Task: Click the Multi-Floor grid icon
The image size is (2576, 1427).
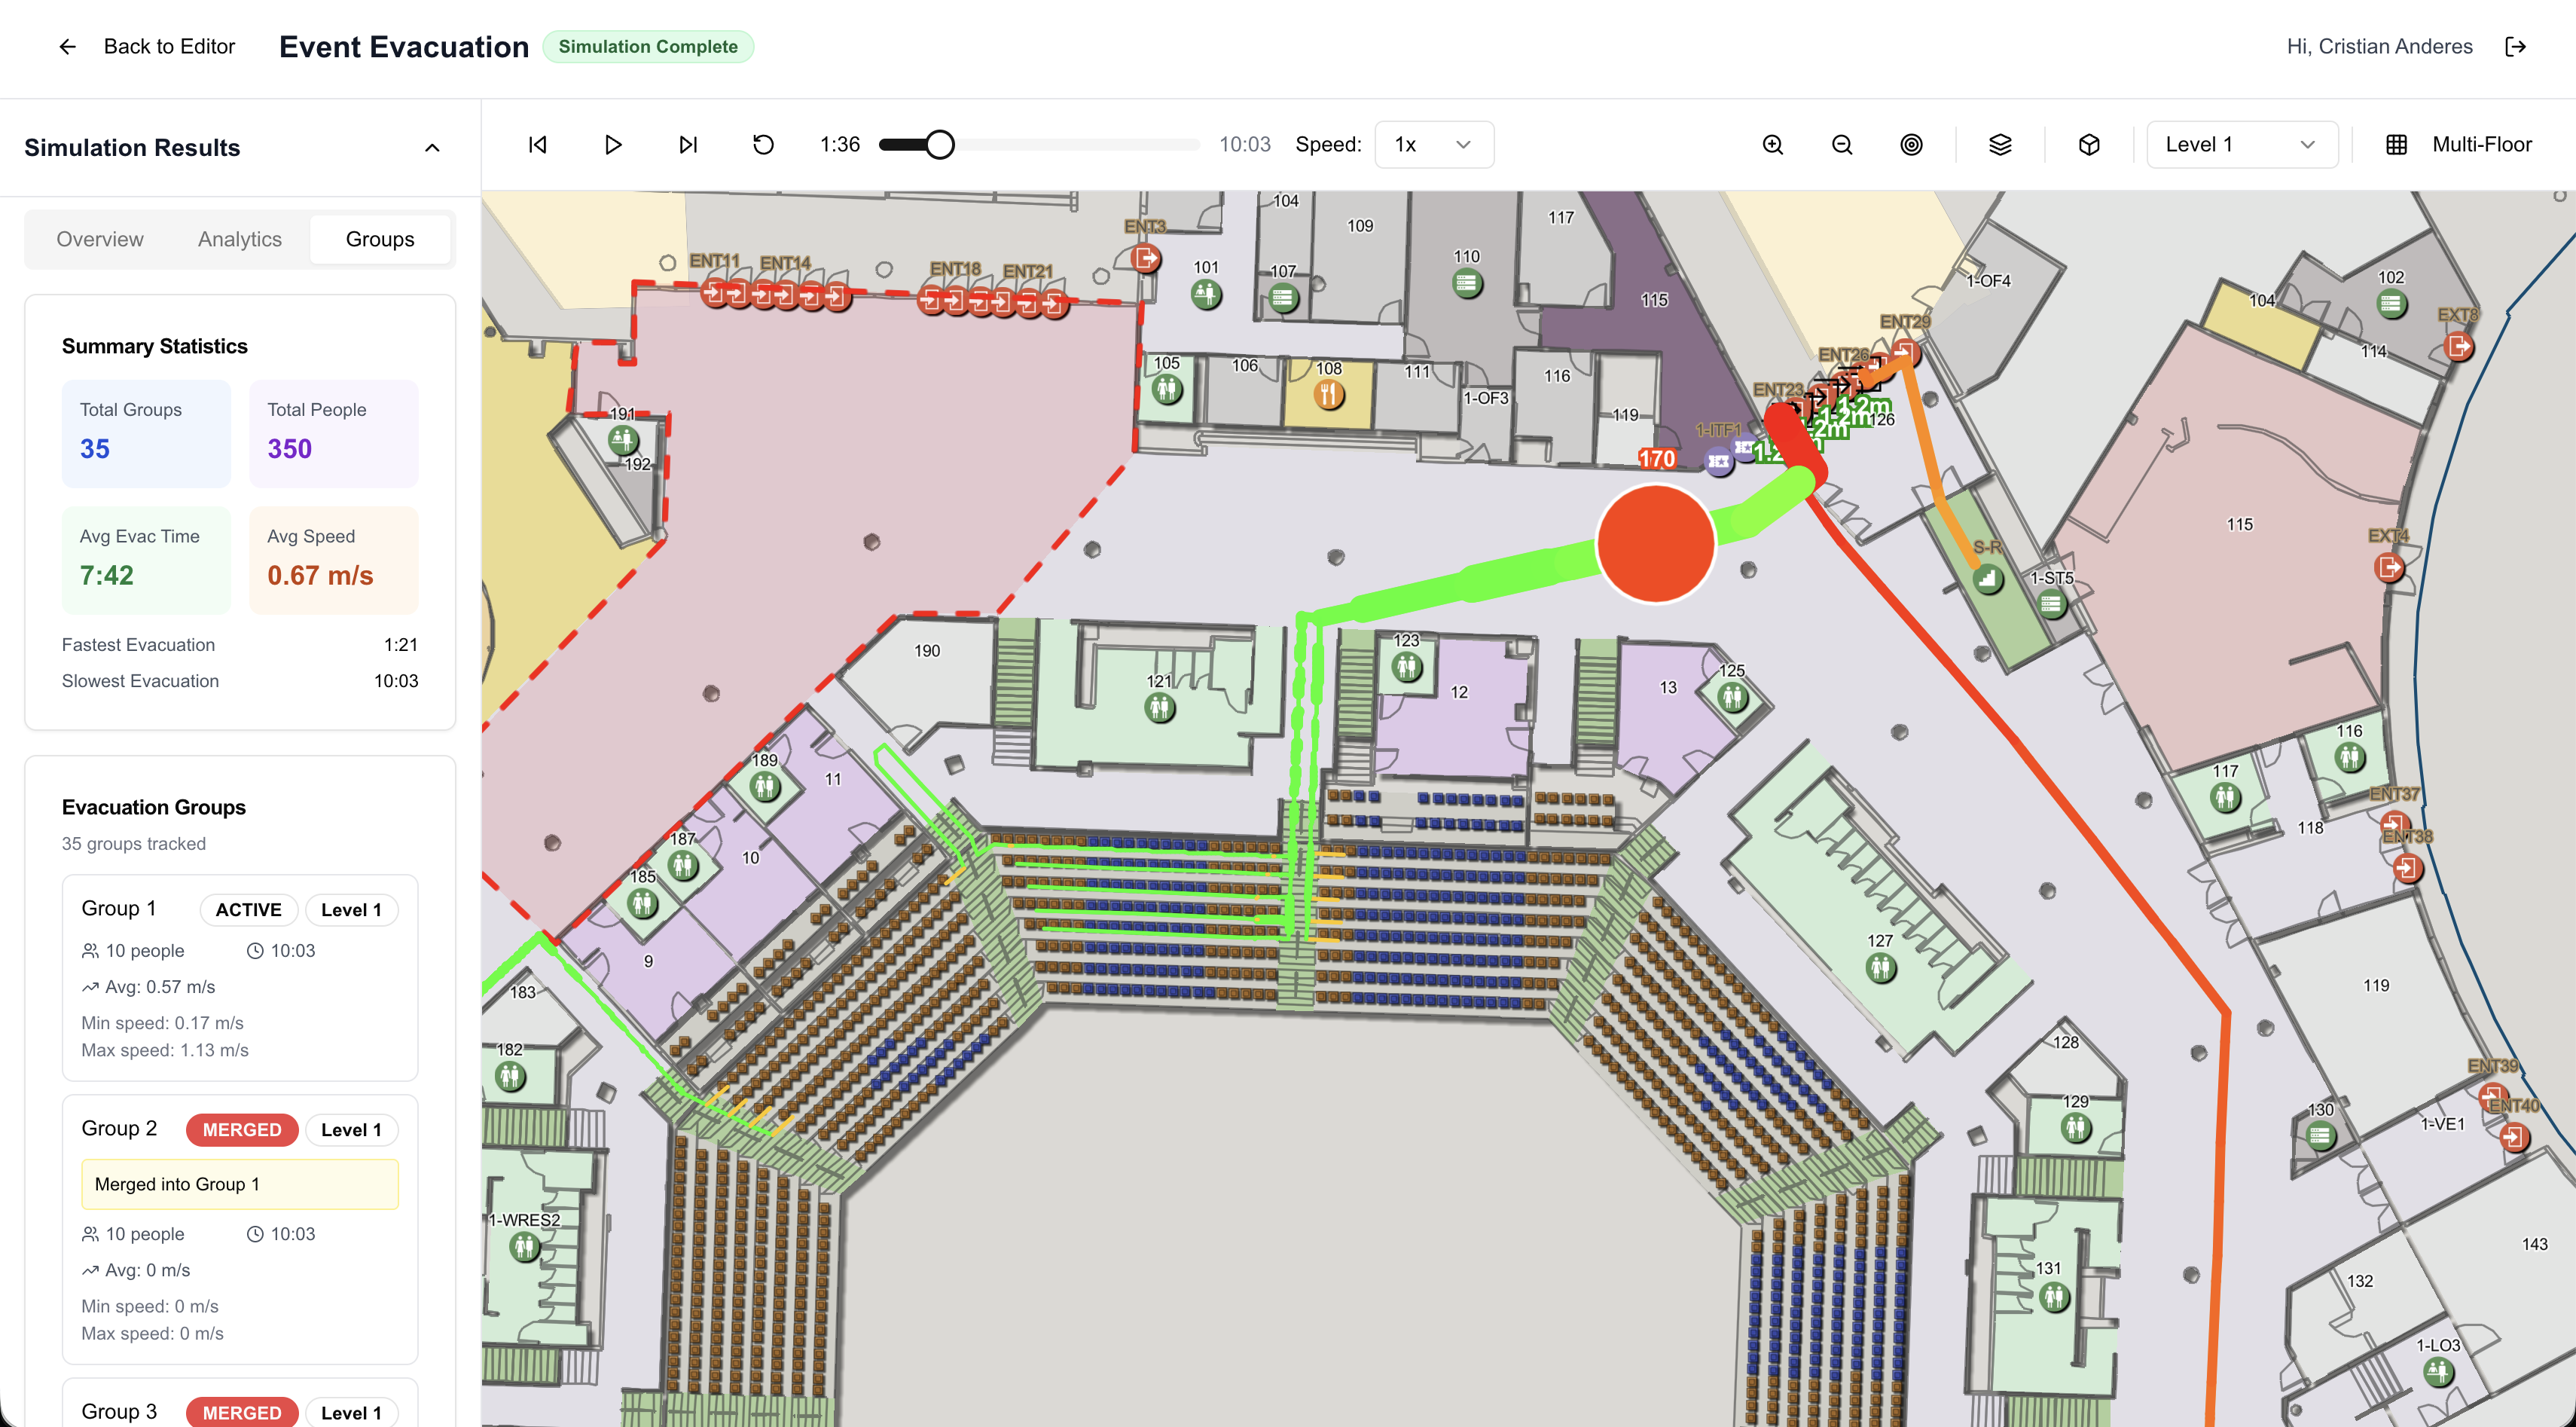Action: [2397, 145]
